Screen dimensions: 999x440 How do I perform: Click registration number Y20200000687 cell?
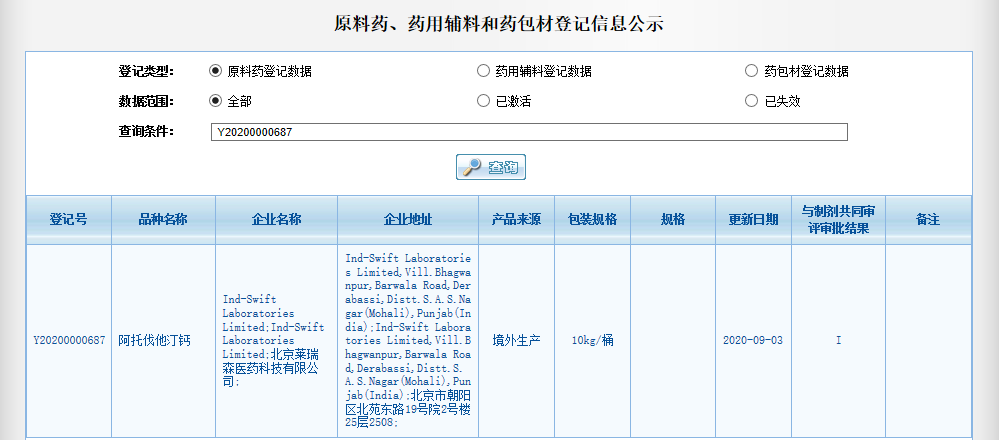click(69, 341)
